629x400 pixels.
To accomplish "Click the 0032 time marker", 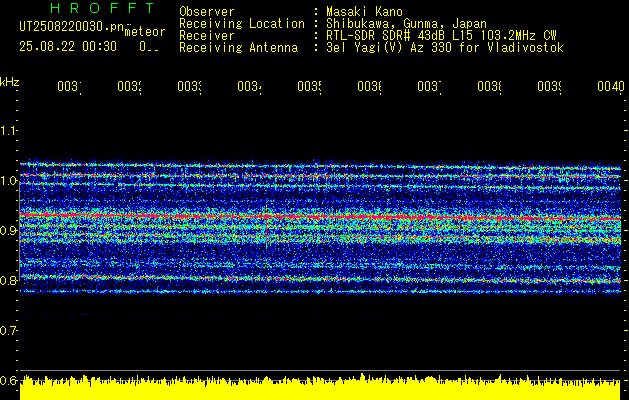I will click(130, 86).
